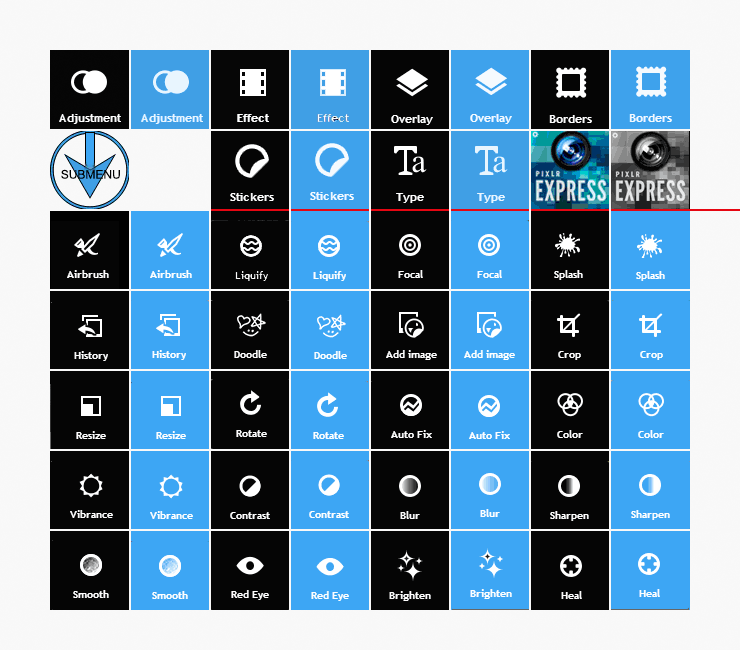Click the SUBMENU down arrow circle

tap(90, 170)
